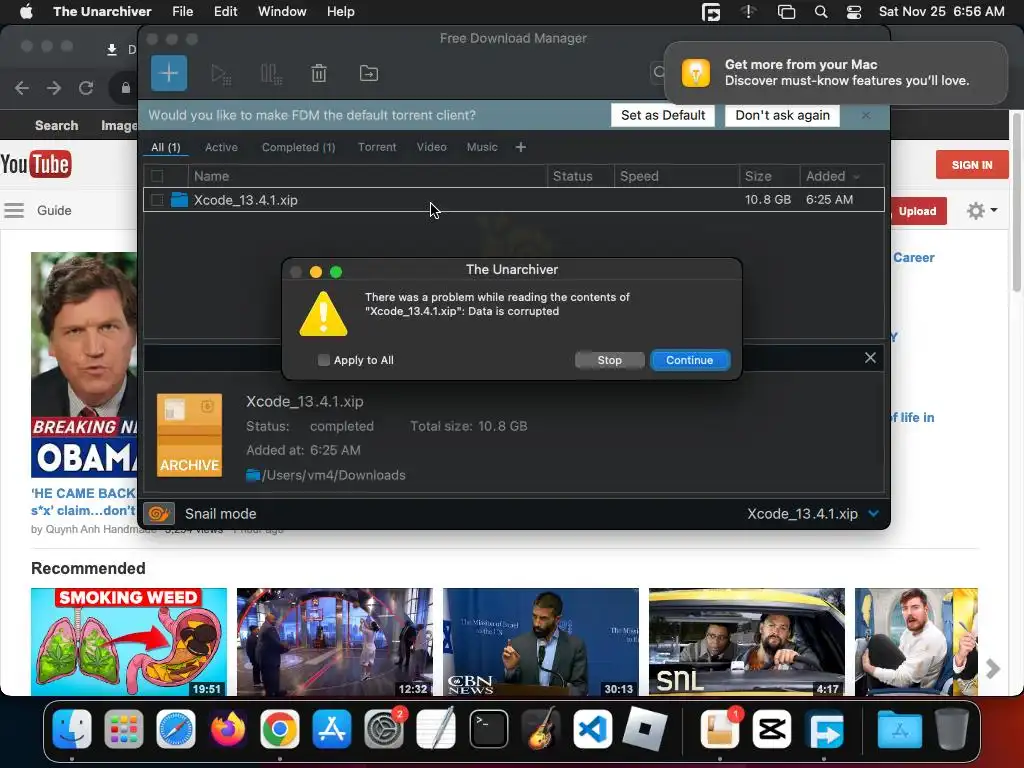1024x768 pixels.
Task: Open the YouTube Guide hamburger menu
Action: [x=14, y=210]
